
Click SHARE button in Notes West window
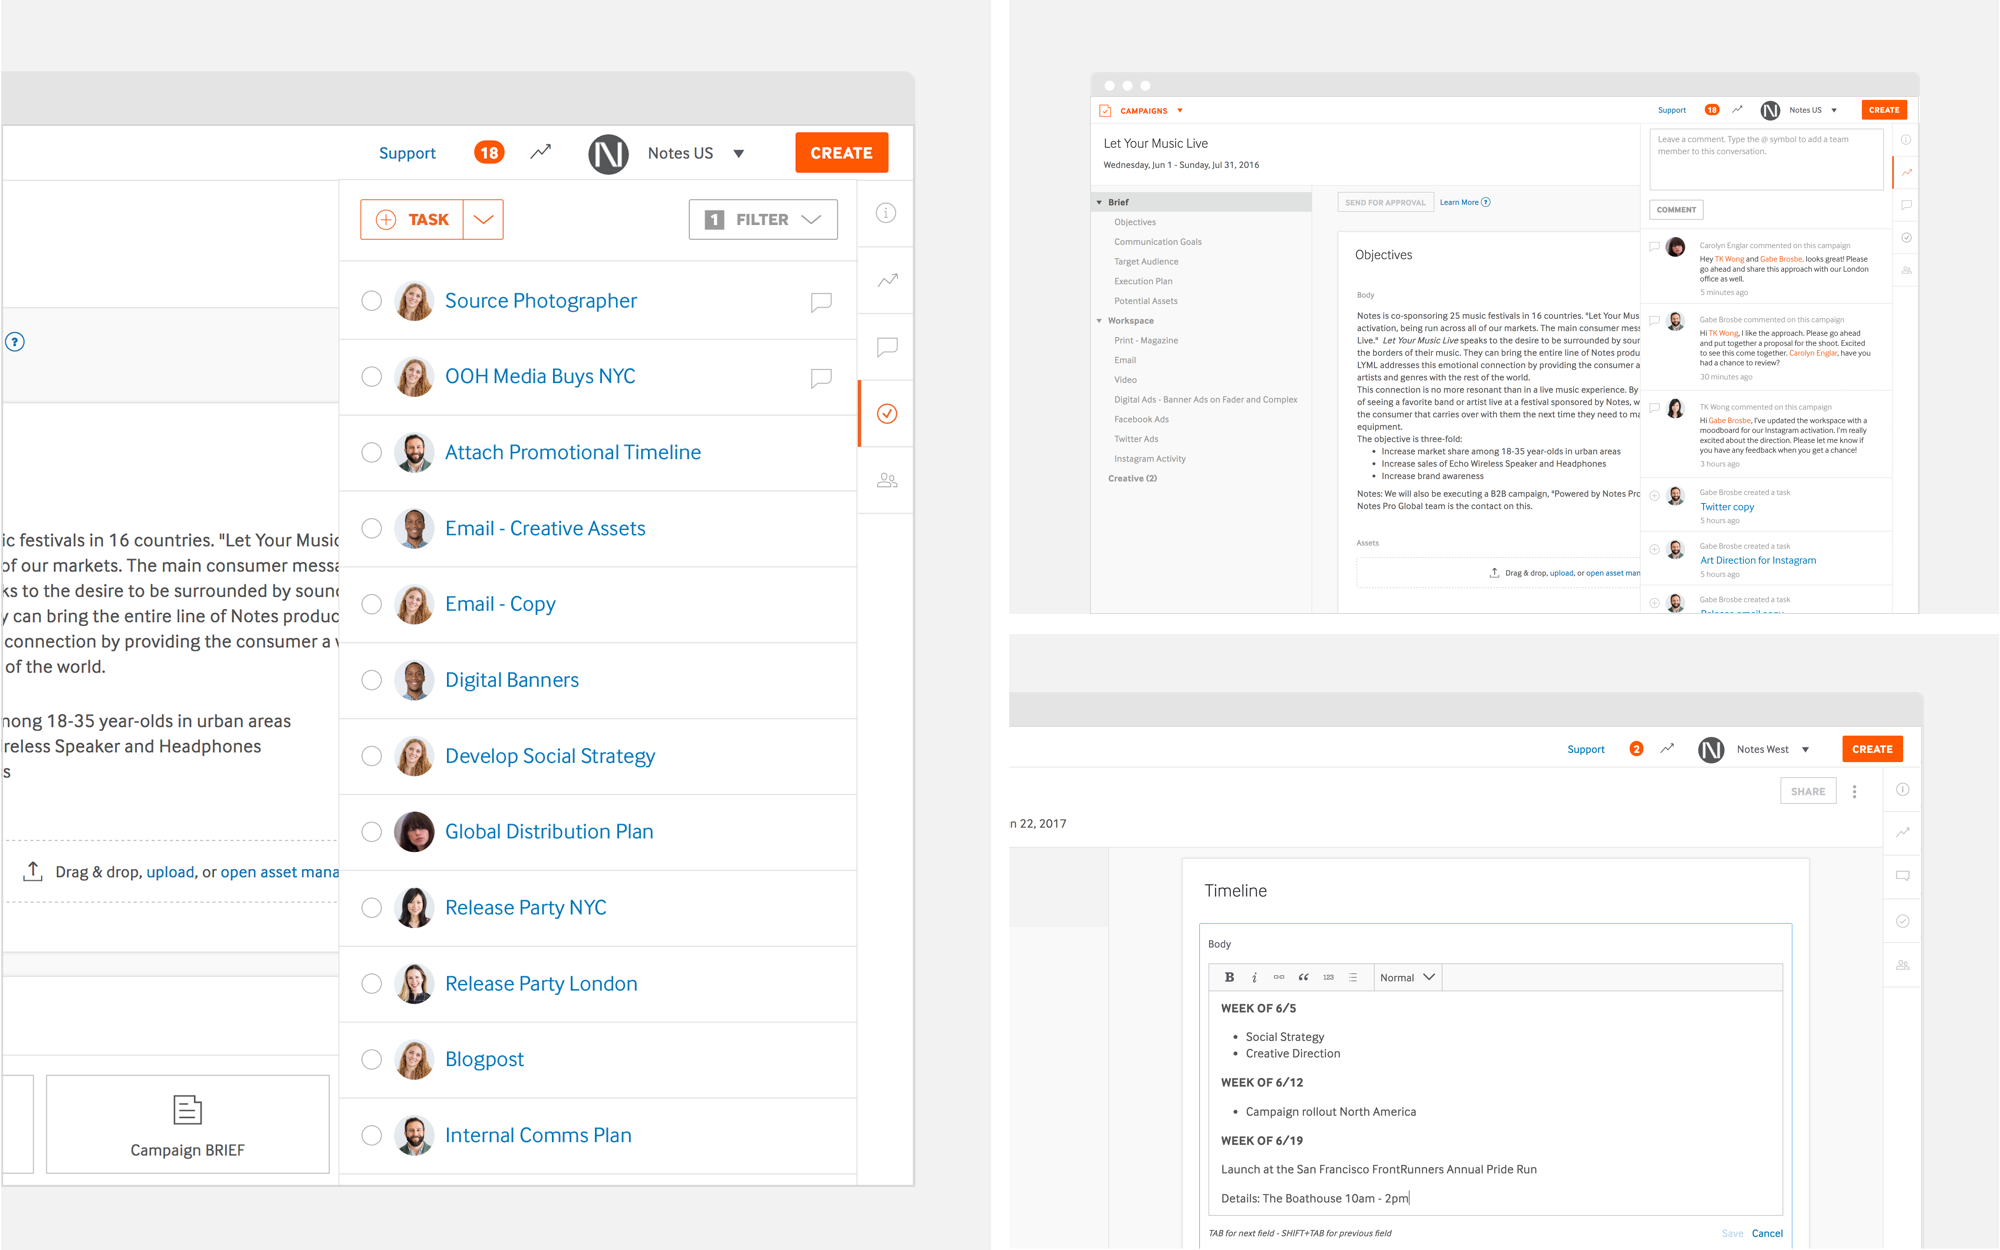(x=1808, y=791)
